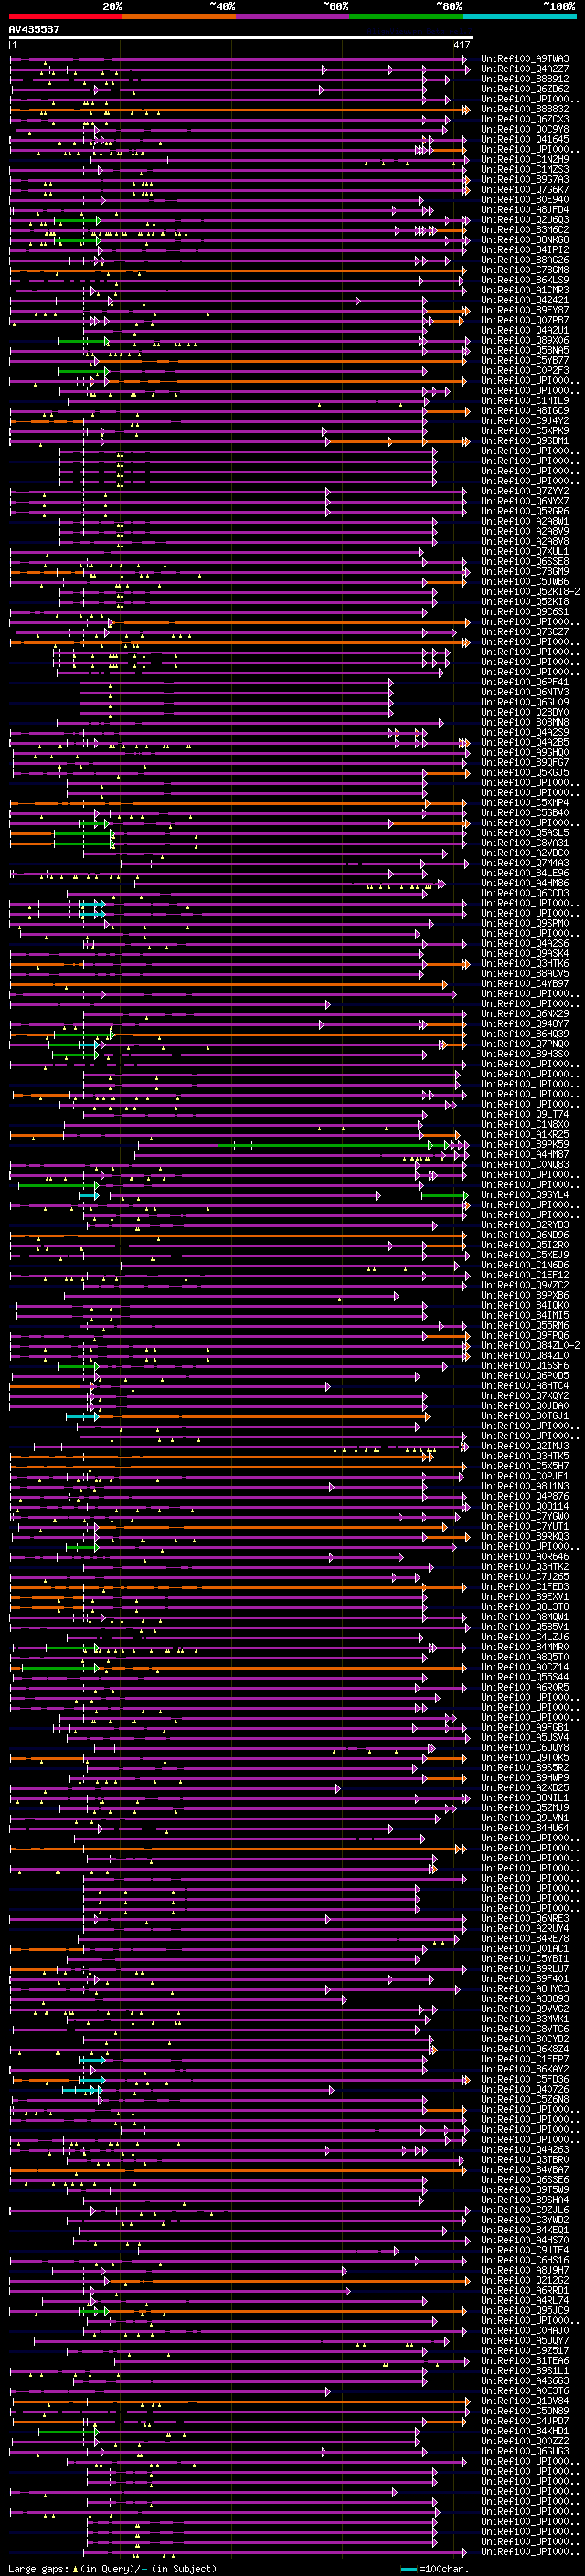Select the UniRef100_Q52KI8-2 label
The height and width of the screenshot is (2576, 585).
530,592
